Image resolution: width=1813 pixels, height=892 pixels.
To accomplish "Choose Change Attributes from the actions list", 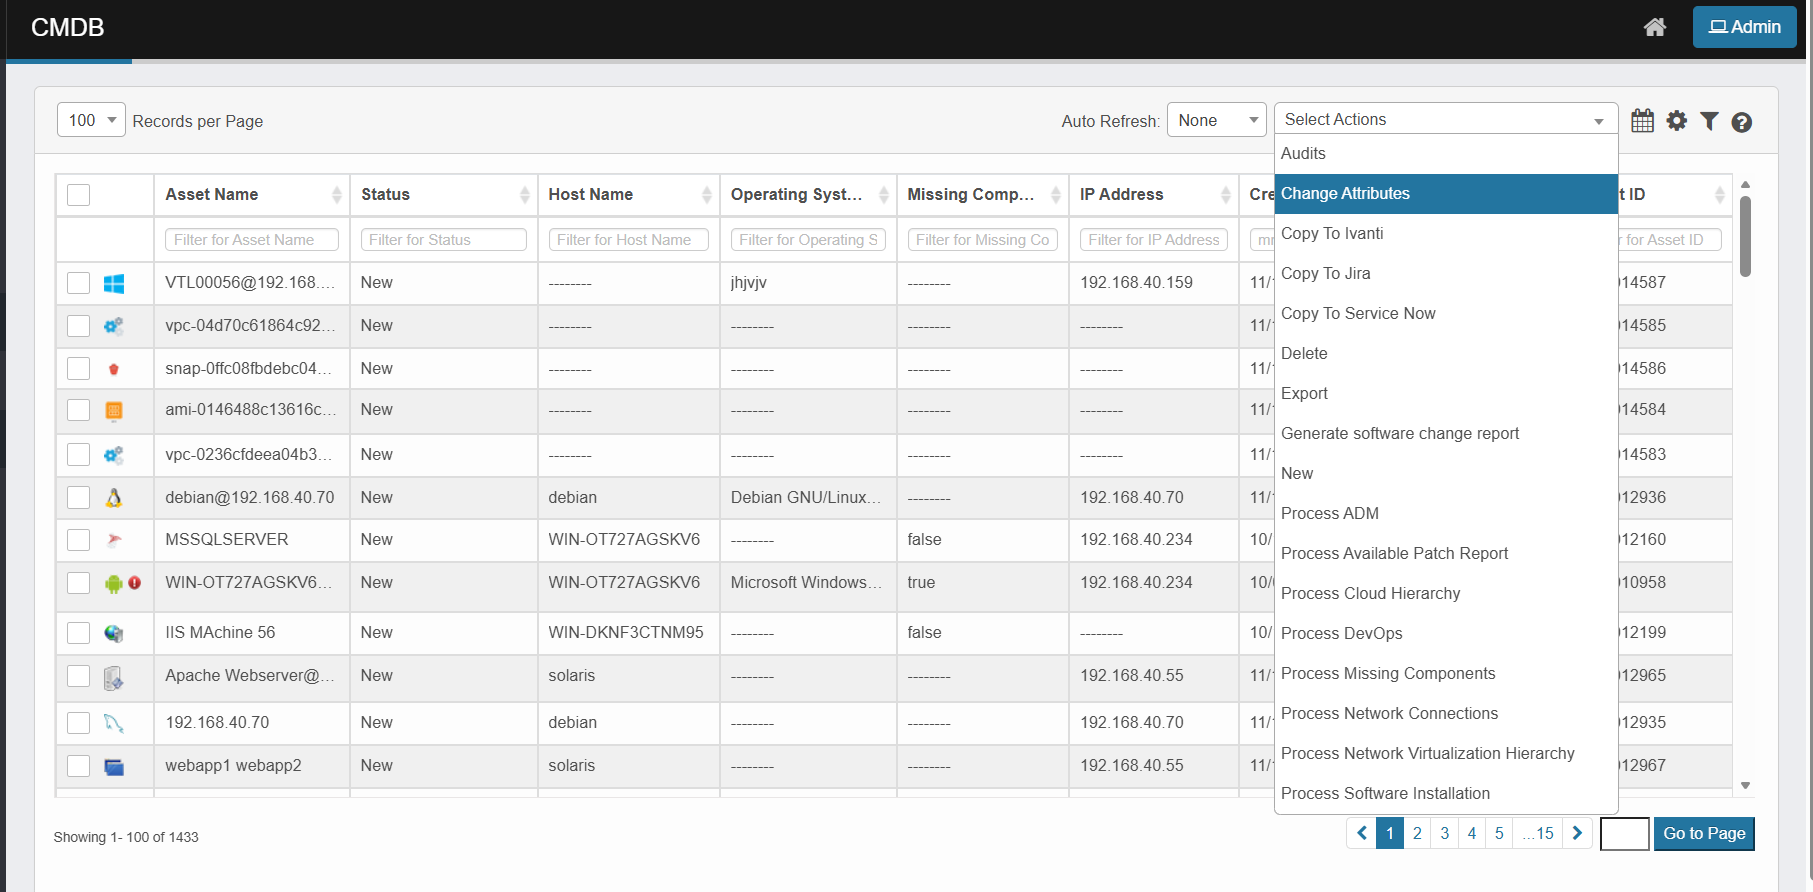I will click(1345, 194).
